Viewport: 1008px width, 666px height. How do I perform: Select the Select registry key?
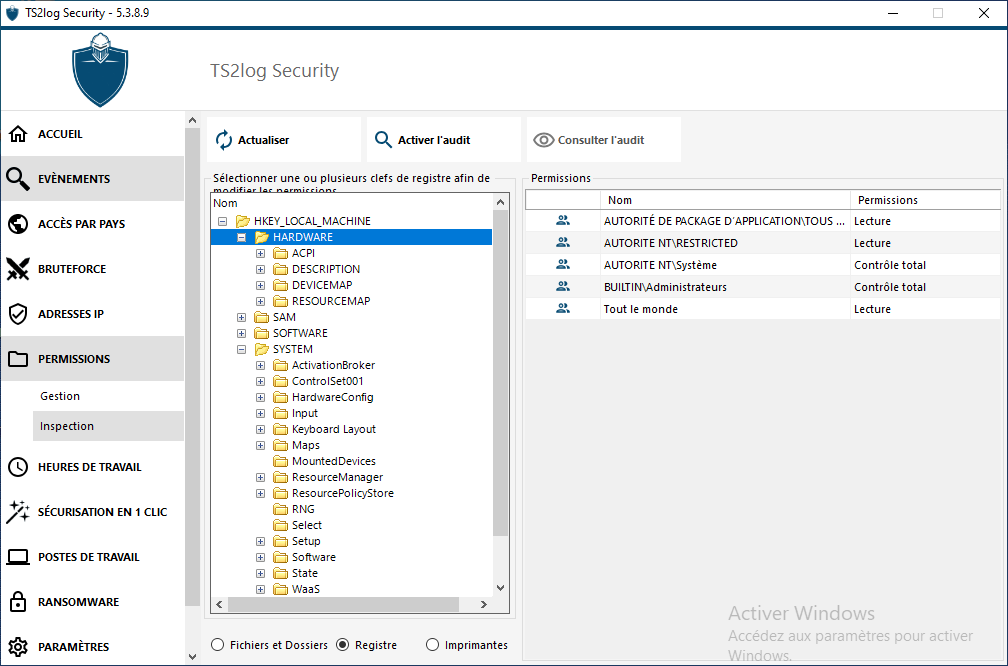307,525
